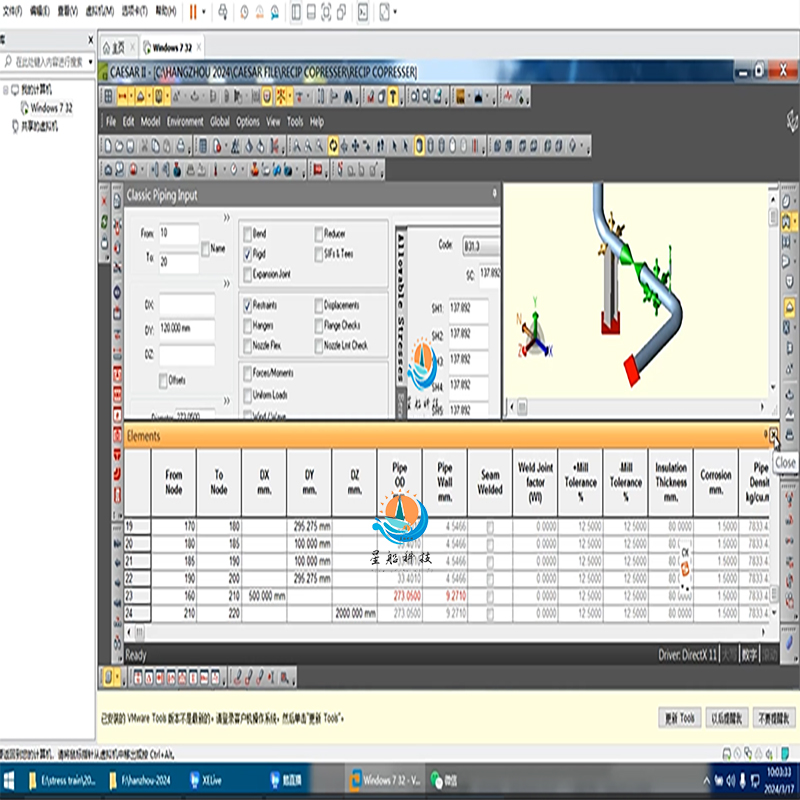
Task: Click the Save icon in CAESAR toolbar
Action: pos(130,146)
